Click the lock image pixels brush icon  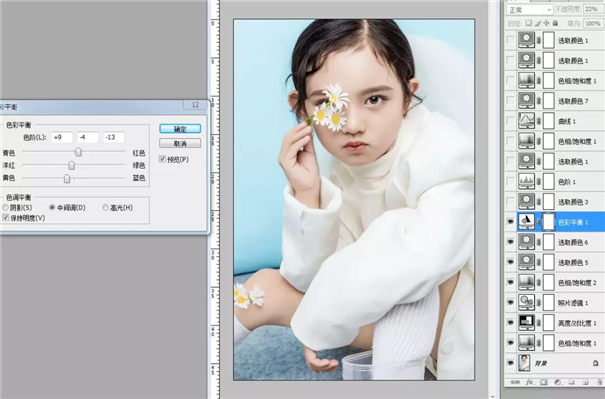(x=537, y=24)
